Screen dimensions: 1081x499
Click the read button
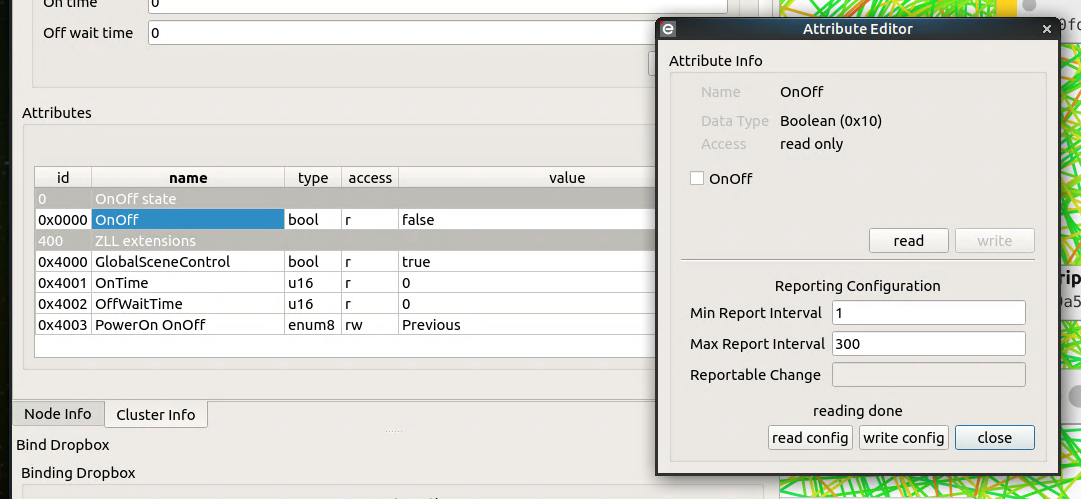tap(909, 241)
